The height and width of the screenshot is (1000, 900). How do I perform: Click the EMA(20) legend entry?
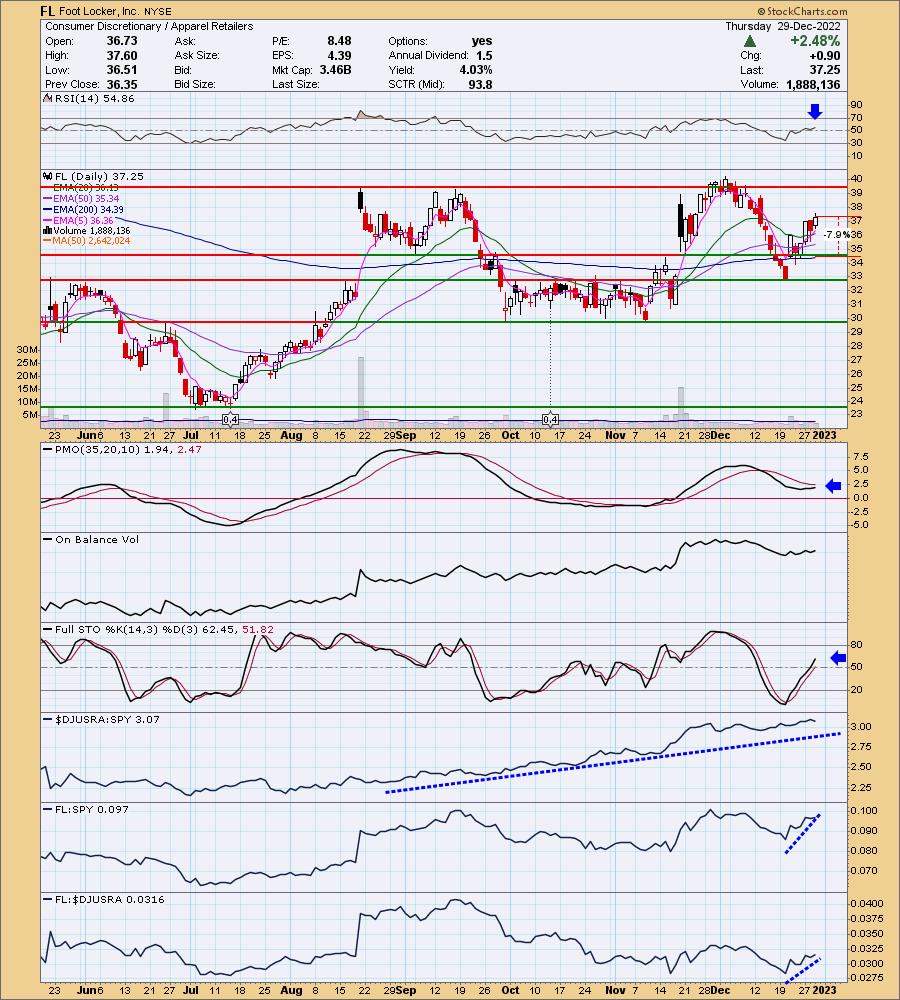pyautogui.click(x=85, y=188)
